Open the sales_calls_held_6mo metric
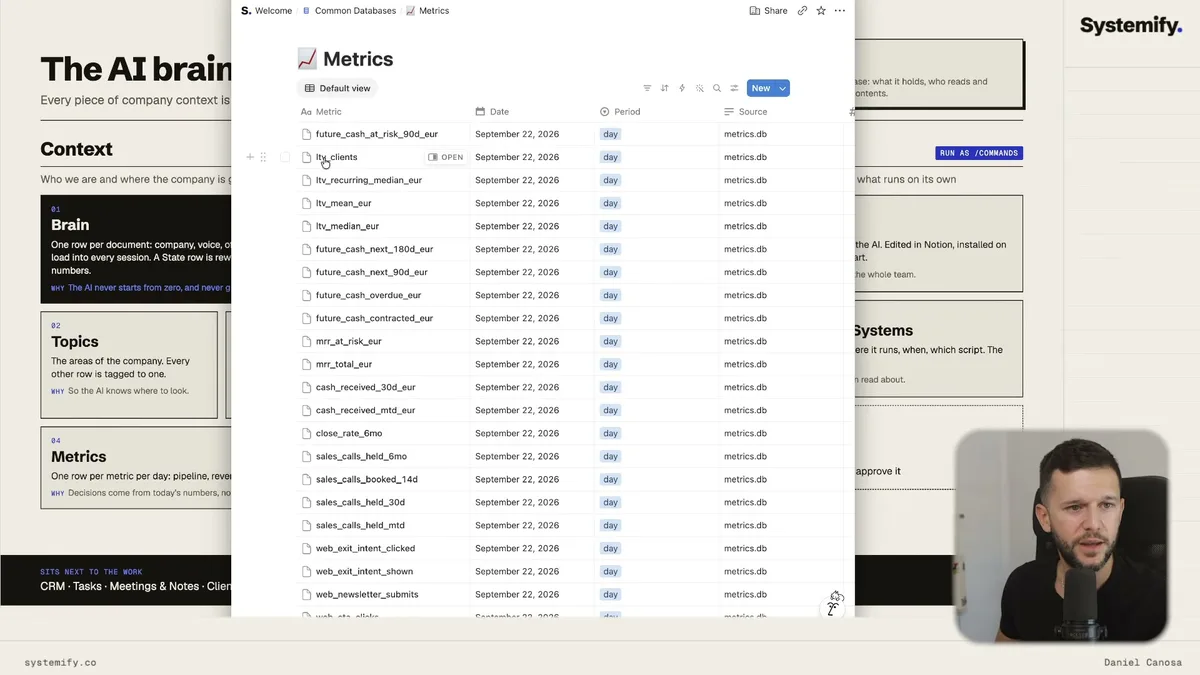 pyautogui.click(x=361, y=456)
